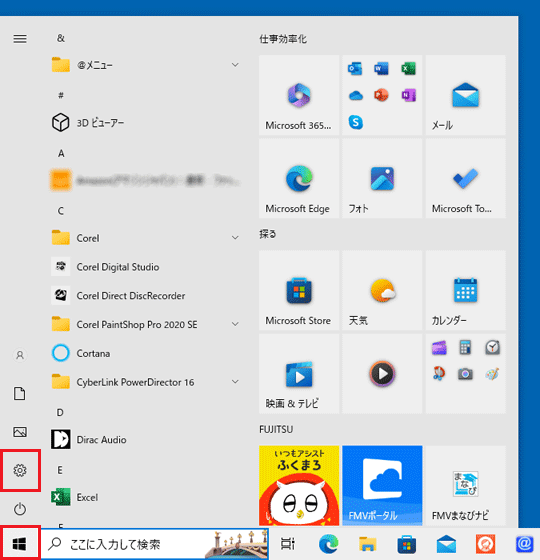This screenshot has height=560, width=540.
Task: Open Outlook in Office tile group
Action: (355, 69)
